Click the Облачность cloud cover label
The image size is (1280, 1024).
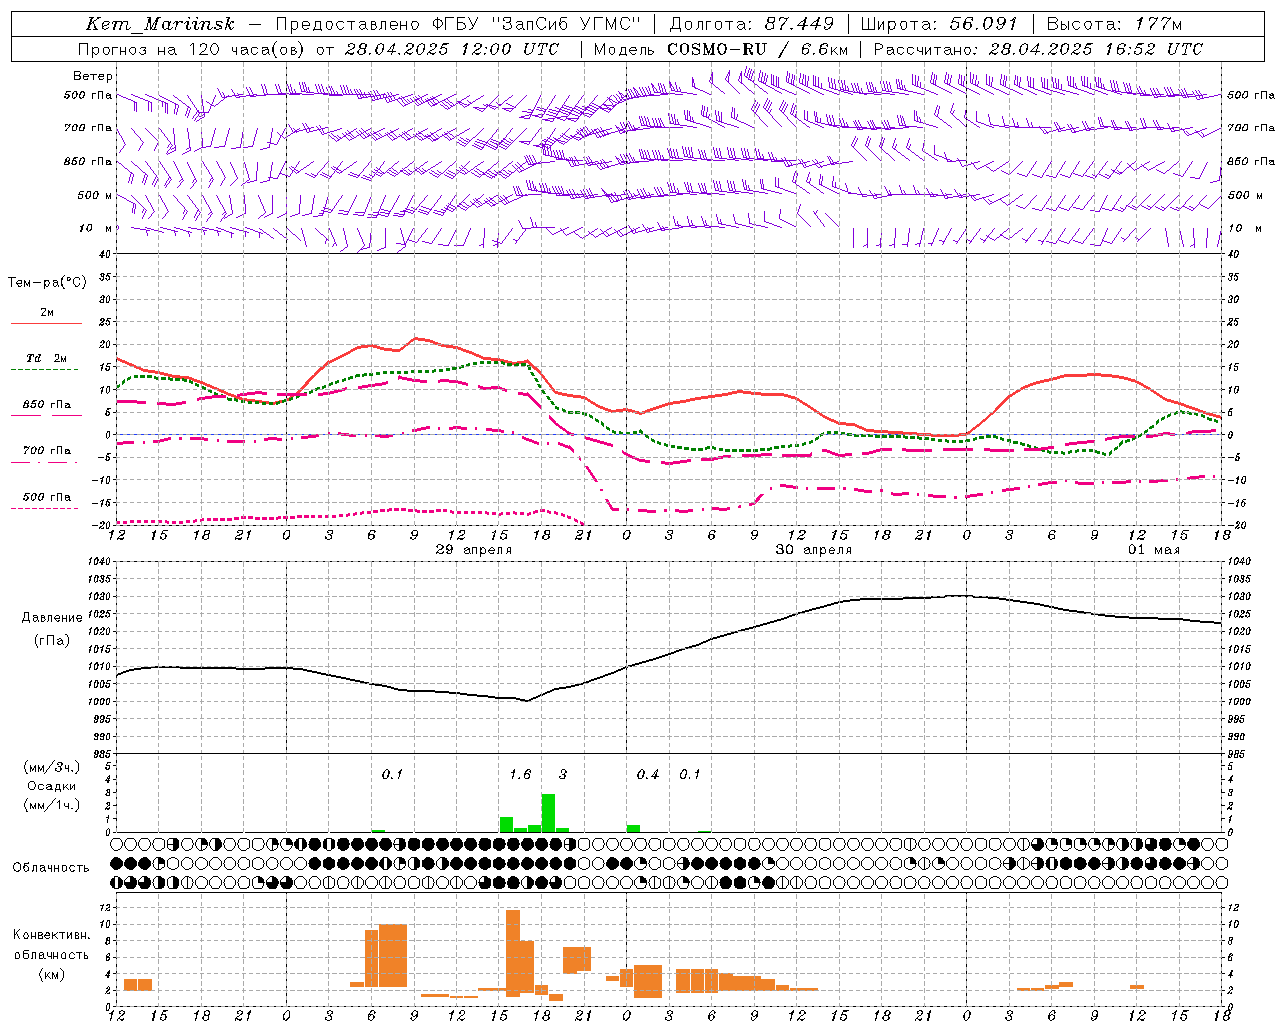[x=51, y=868]
